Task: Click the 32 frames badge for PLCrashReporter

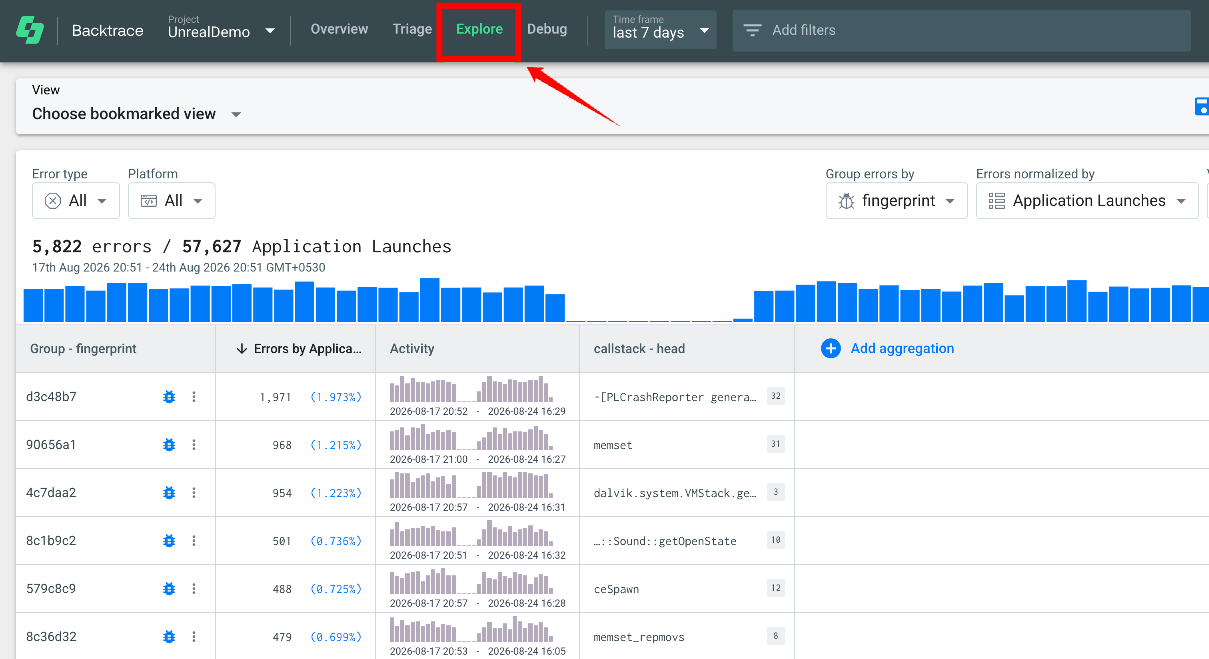Action: coord(776,396)
